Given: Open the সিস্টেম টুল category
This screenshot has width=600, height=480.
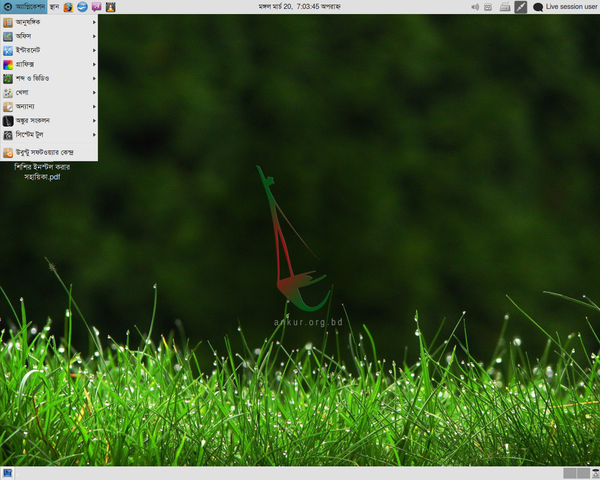Looking at the screenshot, I should pyautogui.click(x=49, y=135).
